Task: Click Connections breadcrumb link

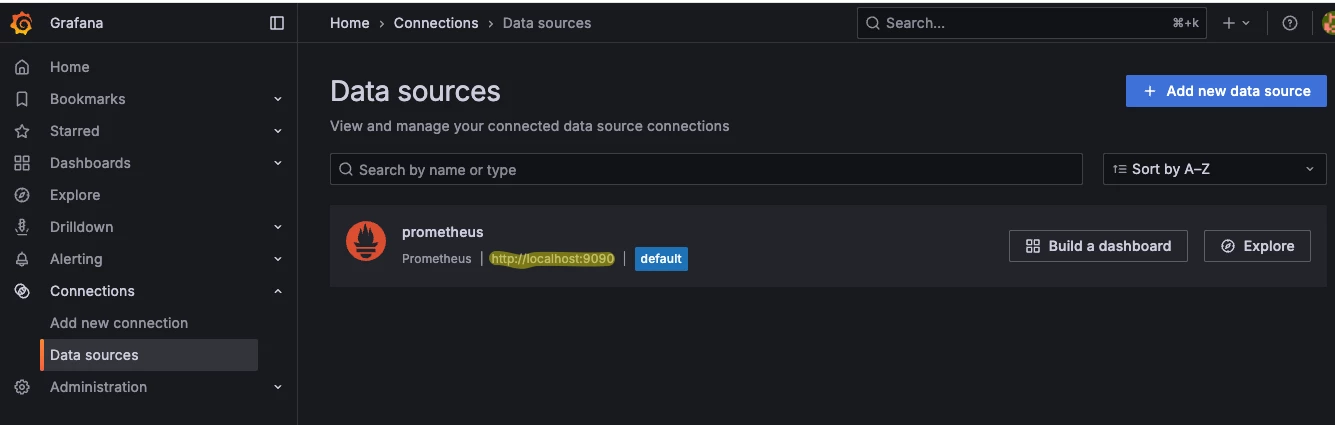Action: click(x=436, y=23)
